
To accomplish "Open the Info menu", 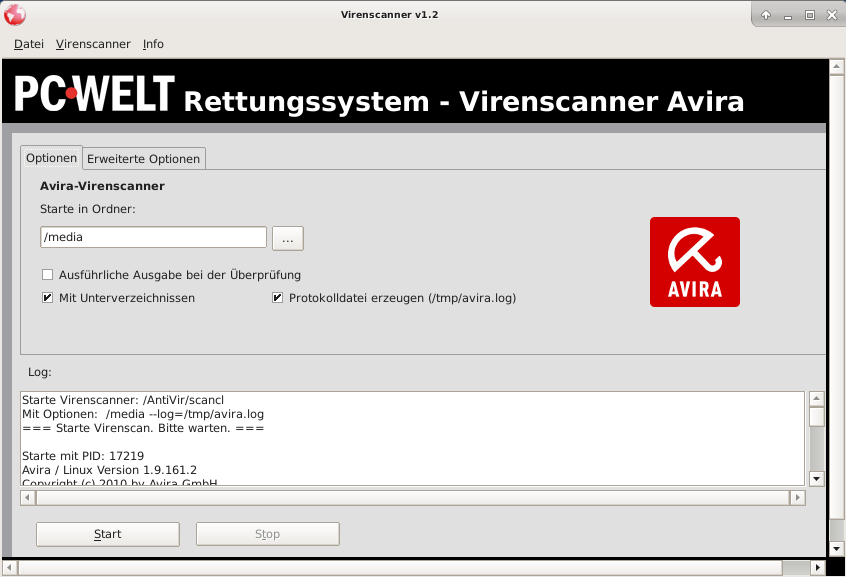I will point(153,44).
